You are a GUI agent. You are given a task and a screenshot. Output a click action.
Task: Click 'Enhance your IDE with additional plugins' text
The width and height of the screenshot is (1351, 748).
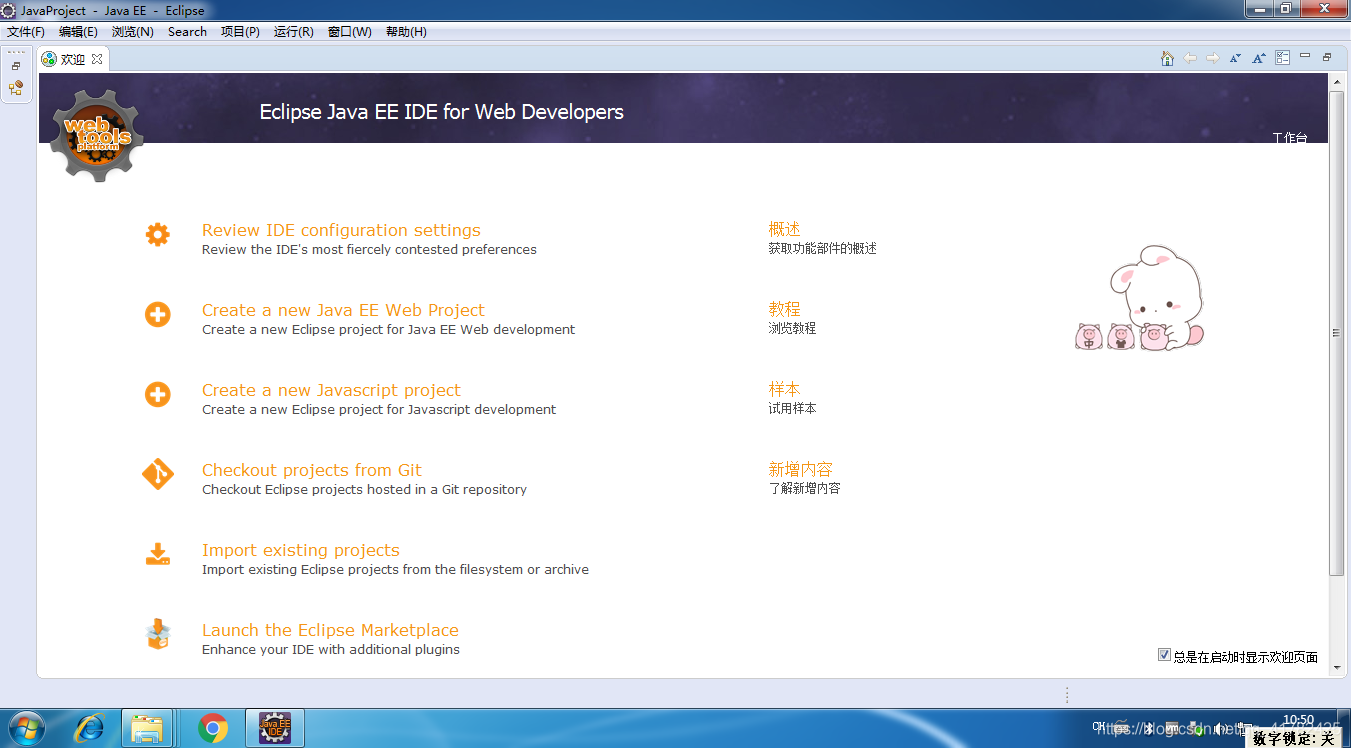click(x=331, y=650)
